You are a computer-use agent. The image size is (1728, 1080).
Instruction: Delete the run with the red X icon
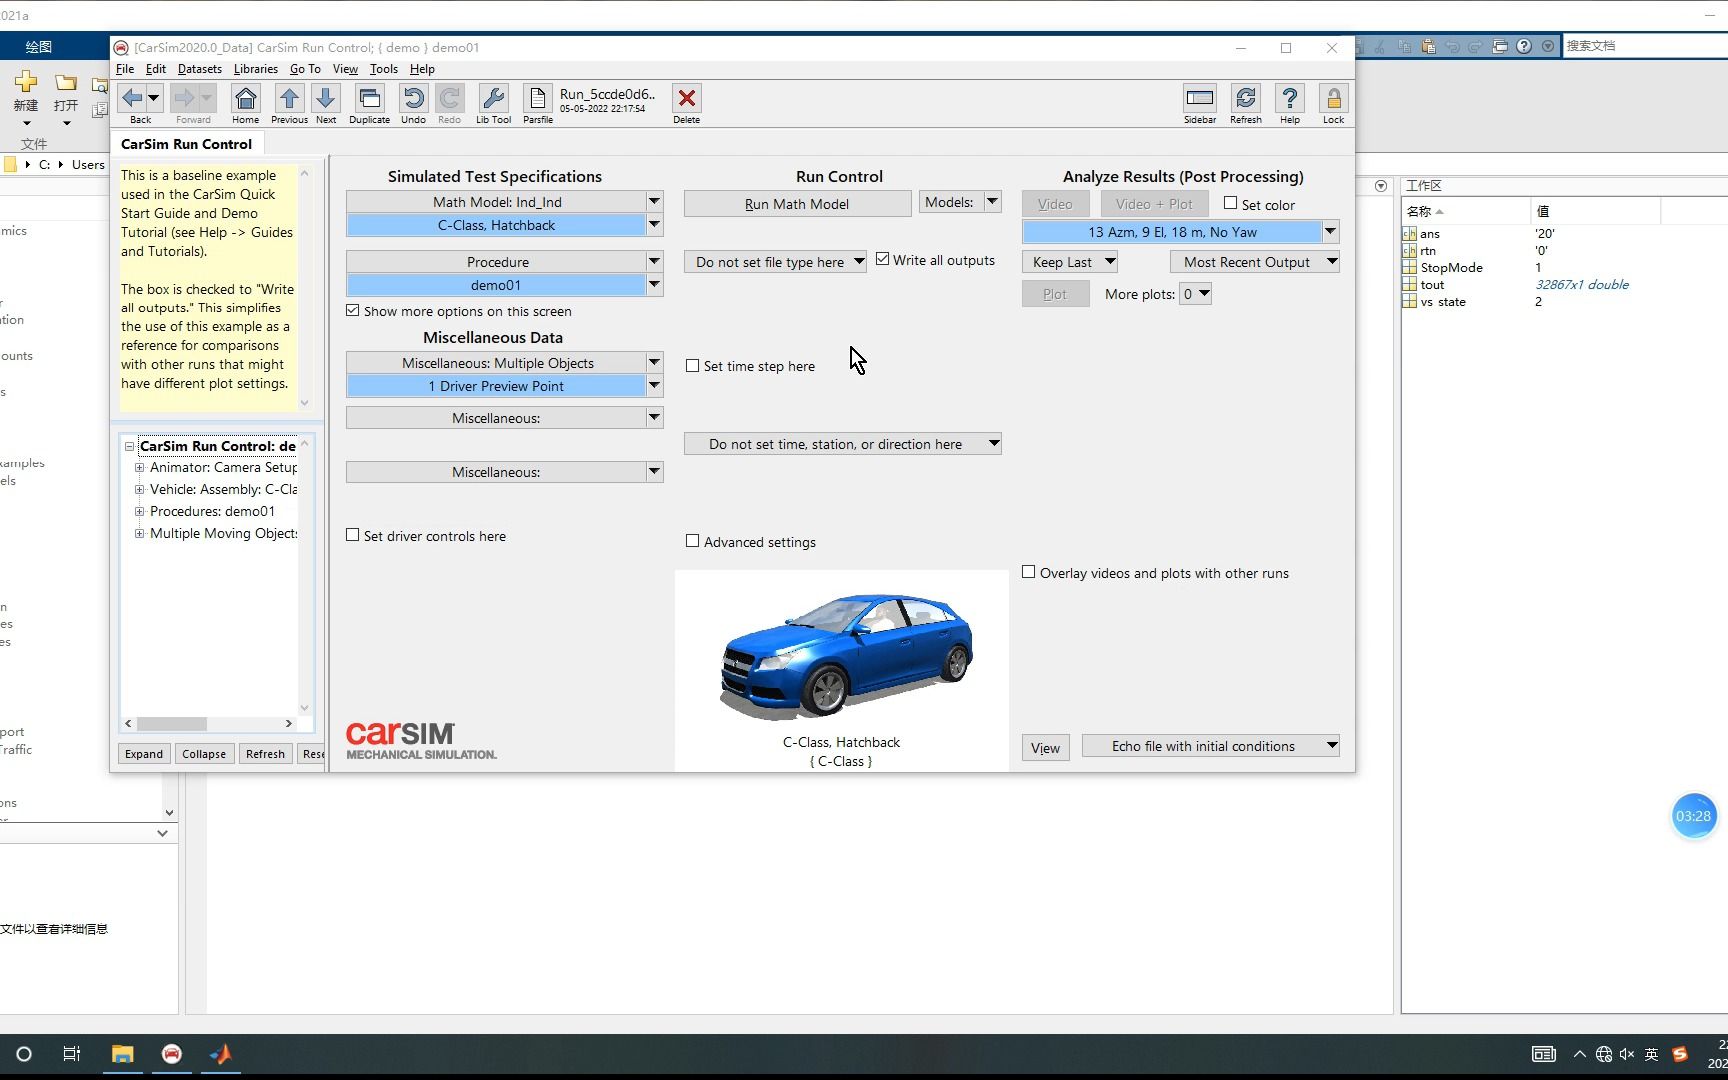(686, 100)
